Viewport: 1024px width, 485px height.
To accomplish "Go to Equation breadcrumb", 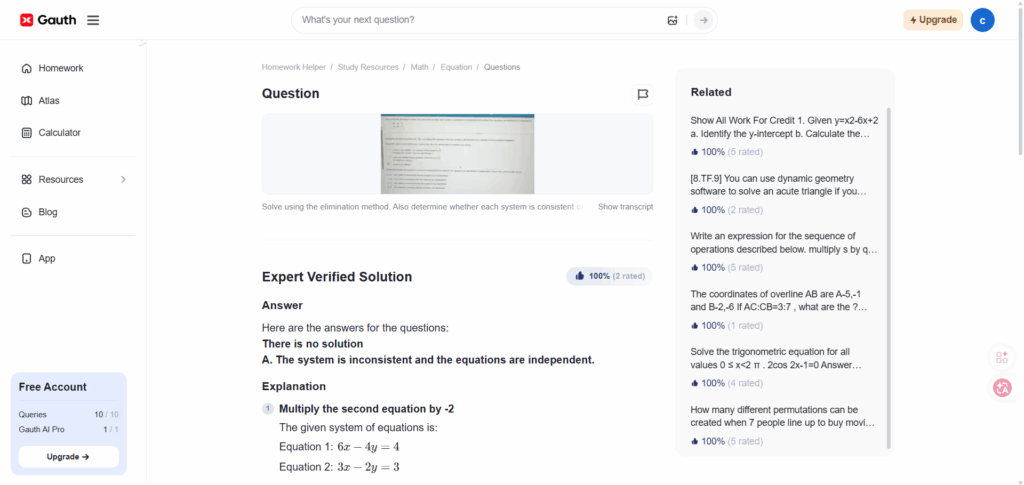I will [456, 67].
